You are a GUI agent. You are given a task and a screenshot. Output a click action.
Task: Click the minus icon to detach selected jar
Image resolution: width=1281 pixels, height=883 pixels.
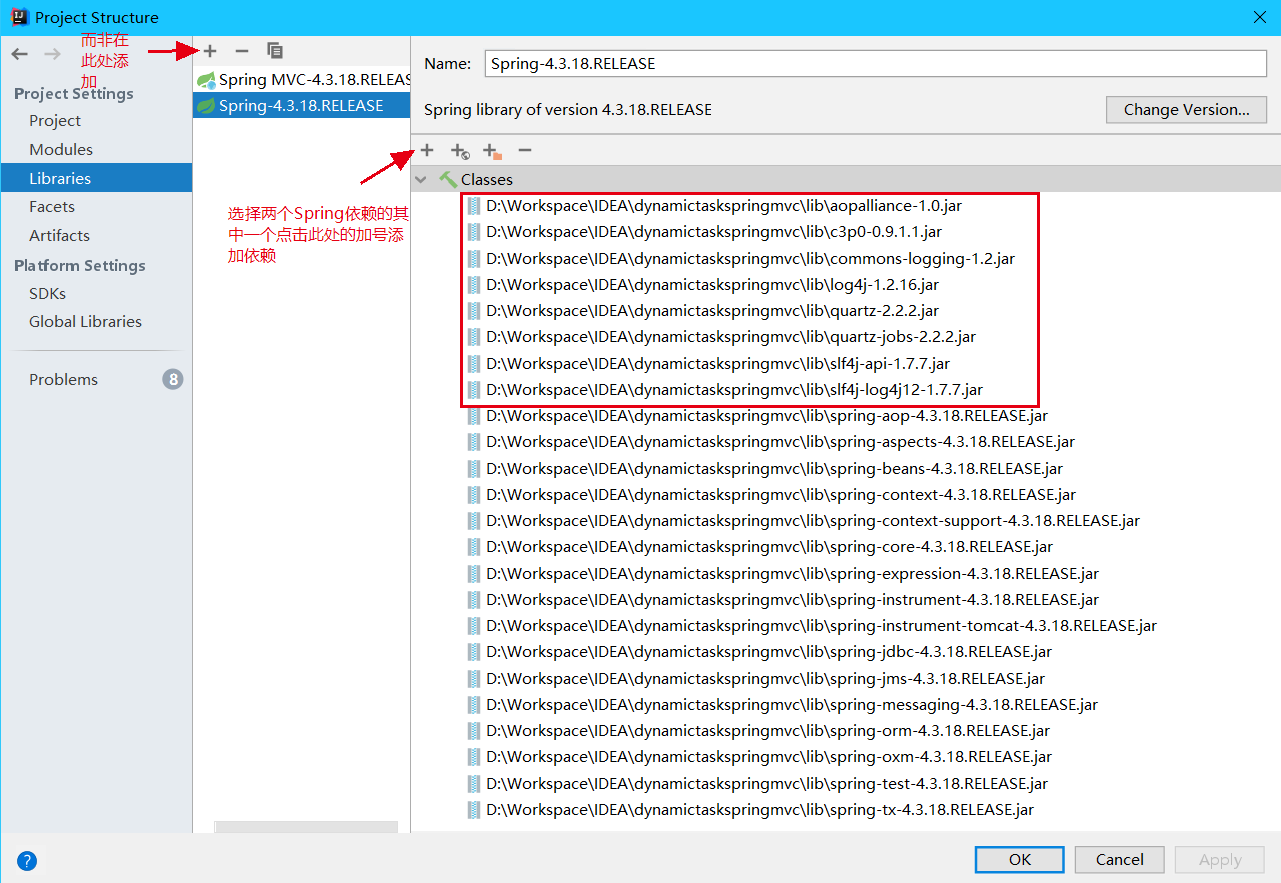coord(524,150)
